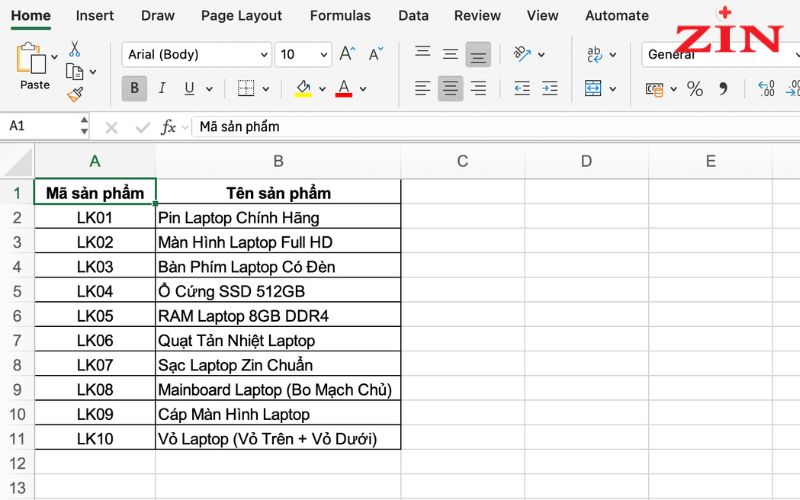Toggle italic formatting
Image resolution: width=800 pixels, height=500 pixels.
[162, 88]
